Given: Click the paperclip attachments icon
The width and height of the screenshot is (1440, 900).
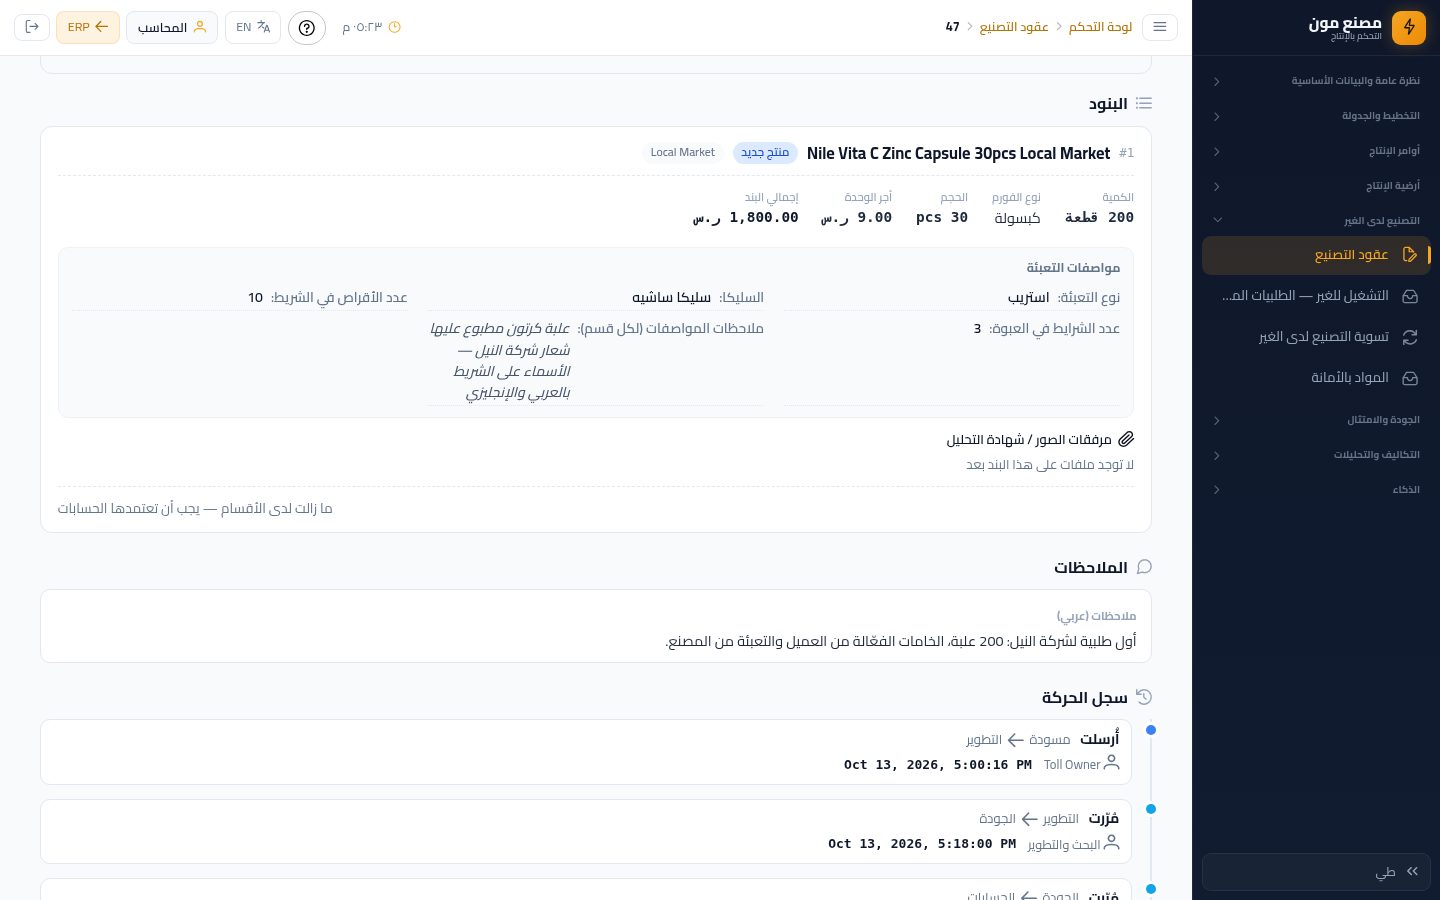Looking at the screenshot, I should pos(1126,439).
